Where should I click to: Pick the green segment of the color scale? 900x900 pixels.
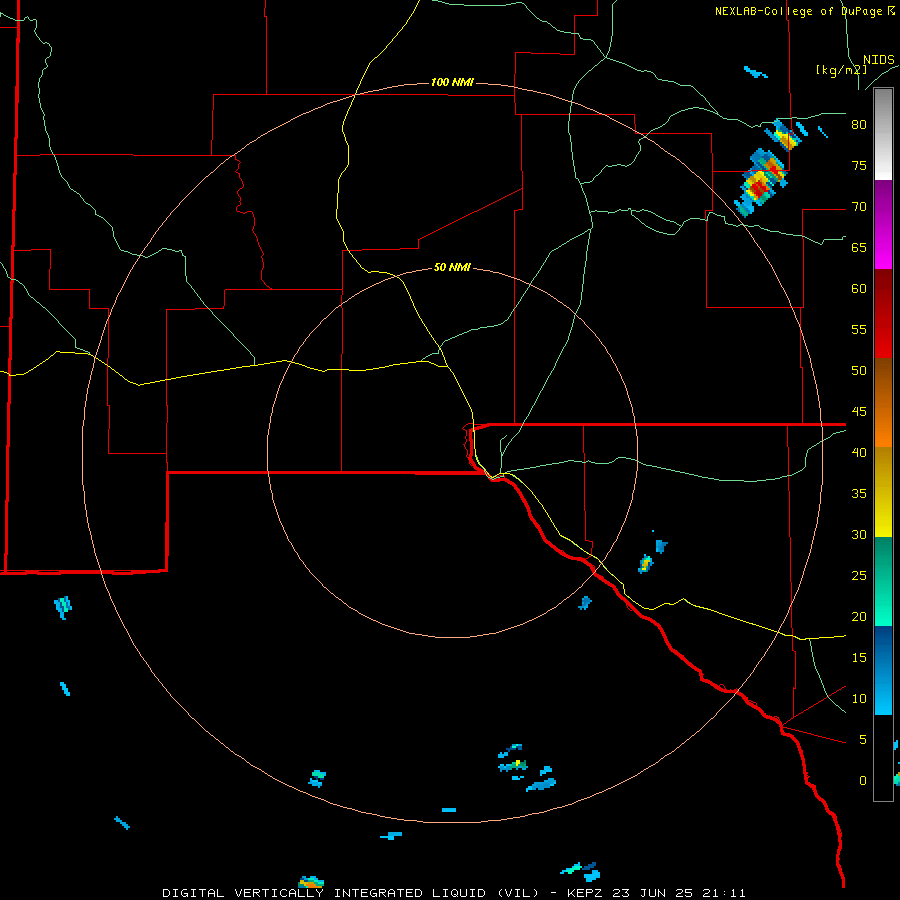point(883,581)
